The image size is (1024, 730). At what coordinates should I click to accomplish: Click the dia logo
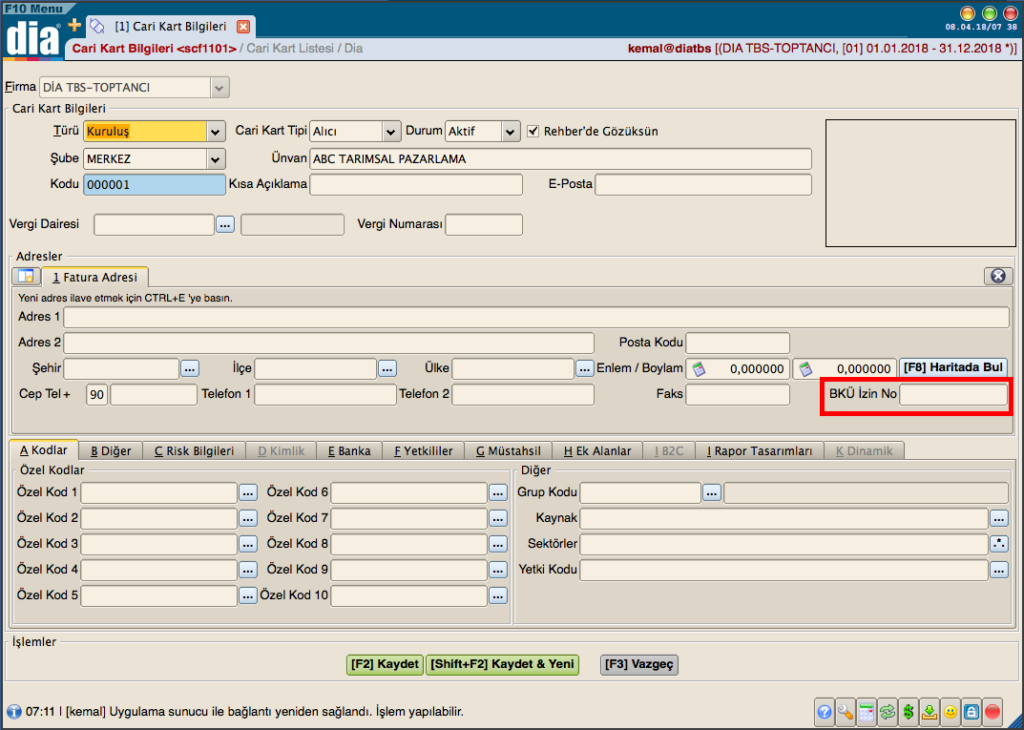(x=32, y=38)
